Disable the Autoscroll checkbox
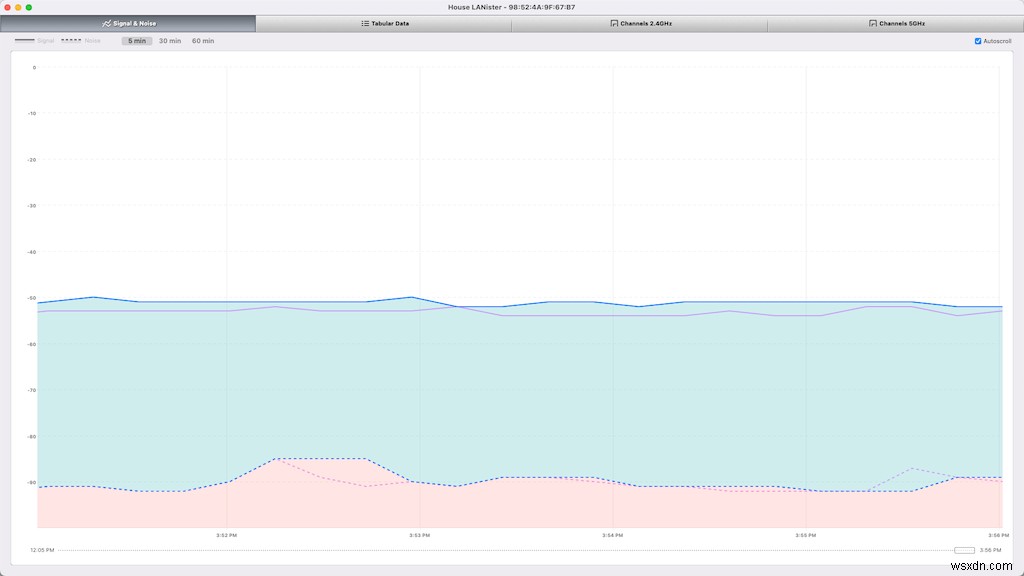This screenshot has width=1024, height=576. tap(978, 41)
